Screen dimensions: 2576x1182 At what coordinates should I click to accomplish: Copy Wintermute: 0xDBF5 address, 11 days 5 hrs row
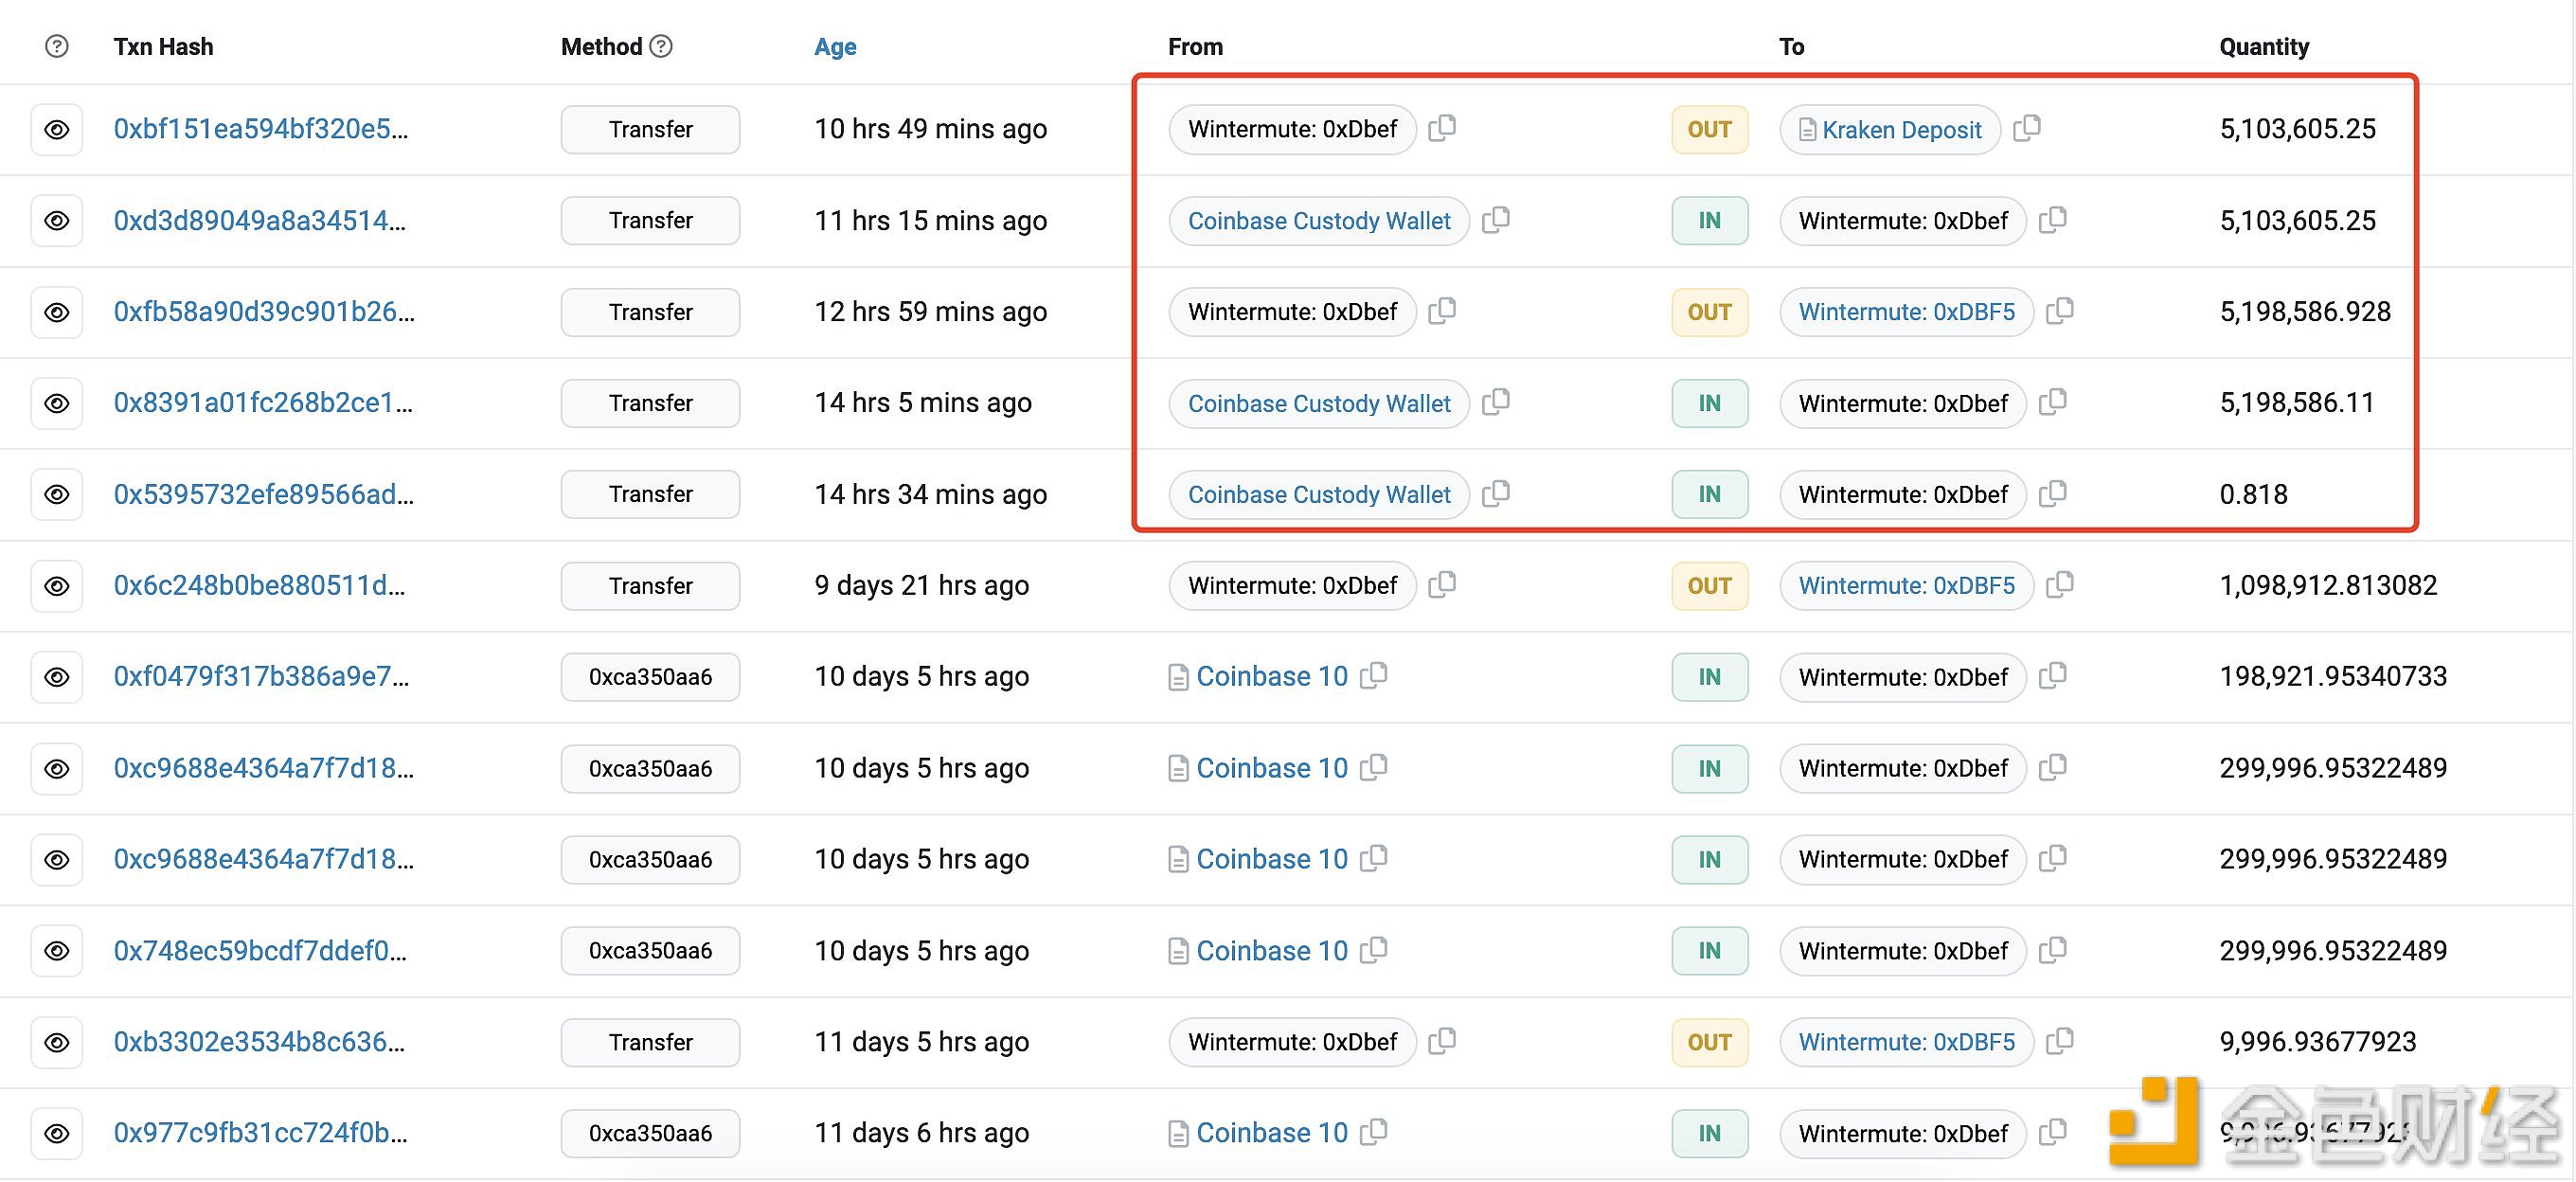pos(2060,1041)
